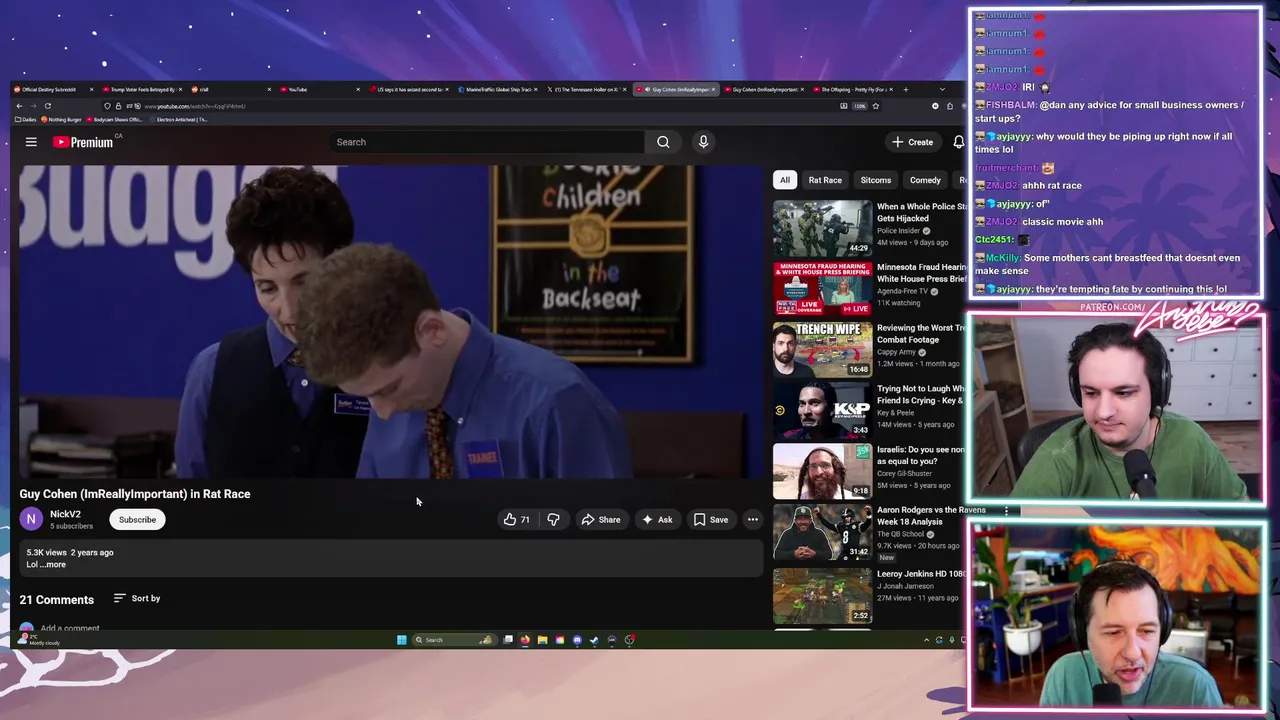Click the magnifier search button on YouTube
1280x720 pixels.
(663, 142)
